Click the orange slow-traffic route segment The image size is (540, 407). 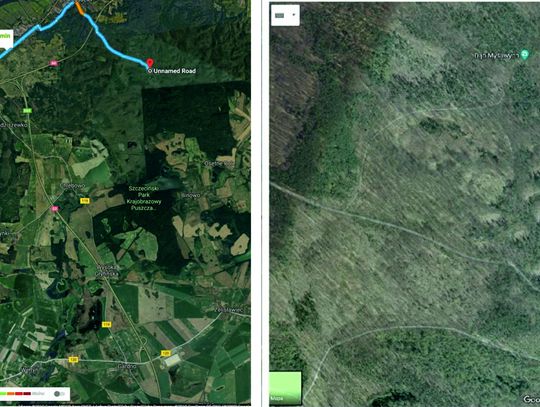click(x=80, y=9)
